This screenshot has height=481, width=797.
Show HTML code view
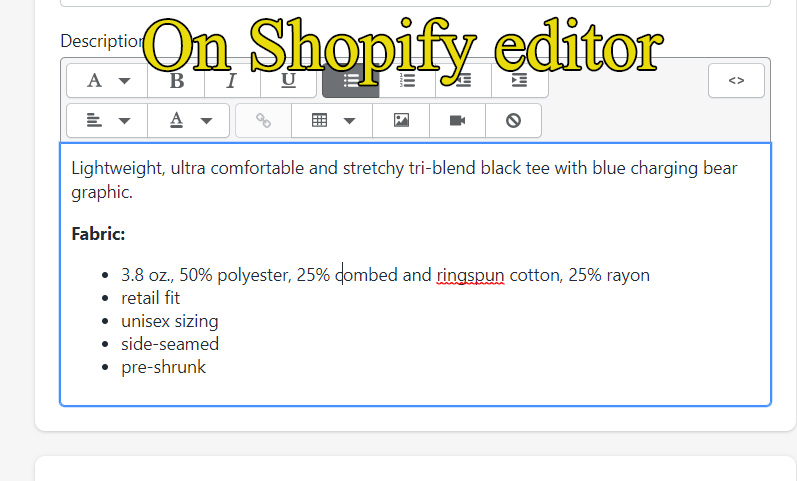736,80
